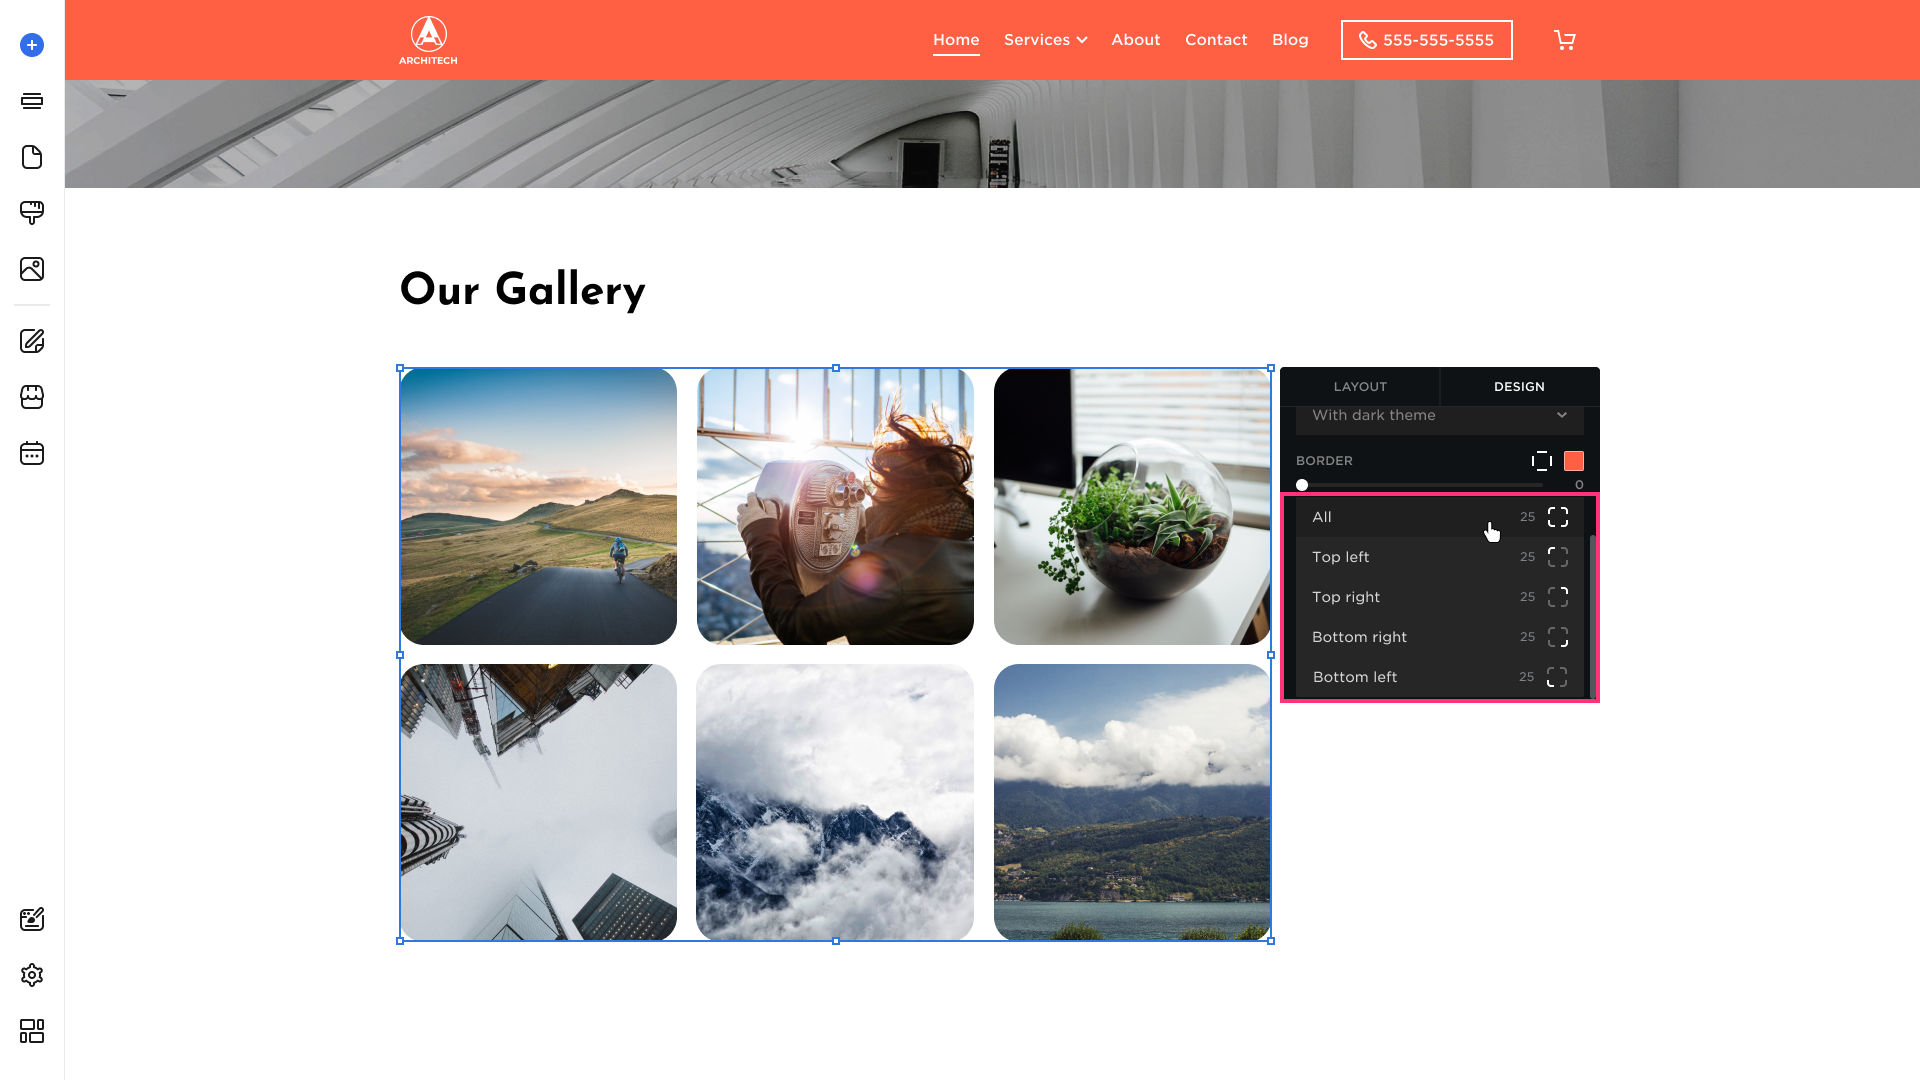Screen dimensions: 1920x1080
Task: Select the All corners radius row
Action: (1440, 517)
